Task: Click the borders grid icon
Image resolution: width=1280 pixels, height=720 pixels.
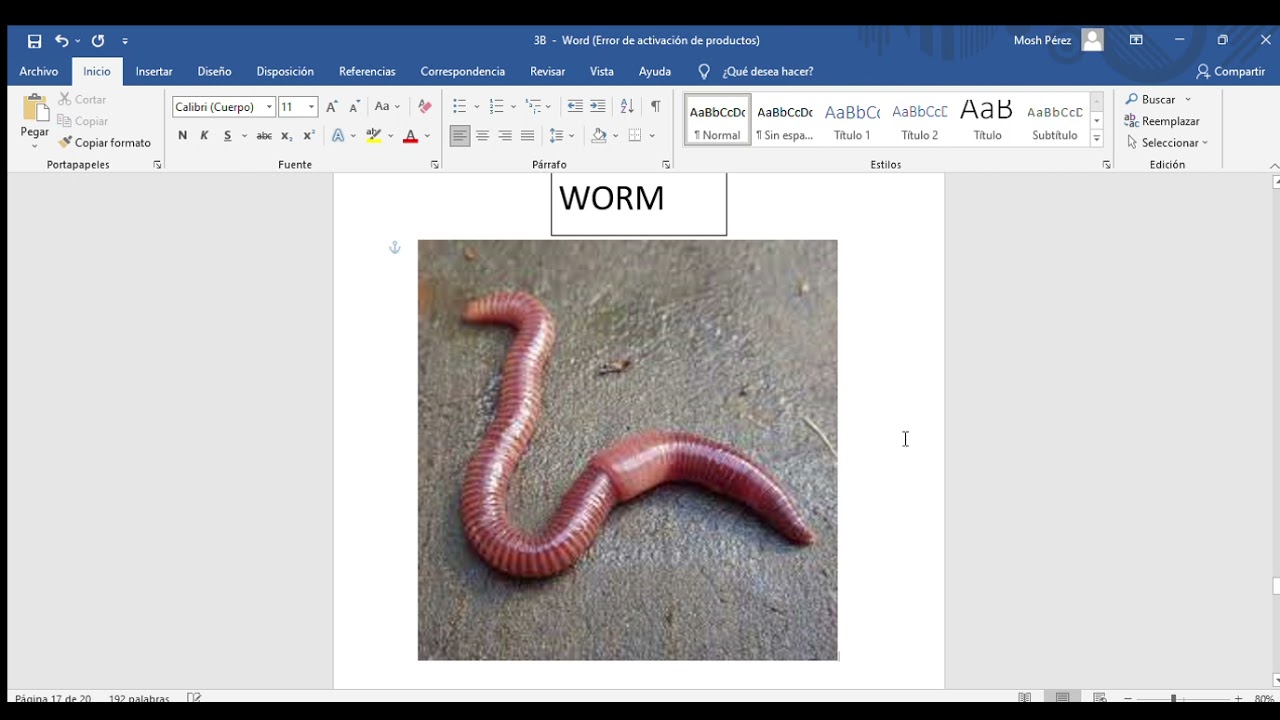Action: point(635,136)
